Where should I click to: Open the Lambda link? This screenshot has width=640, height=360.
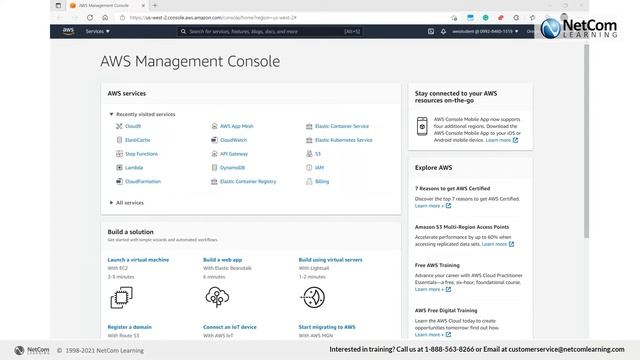[x=134, y=167]
